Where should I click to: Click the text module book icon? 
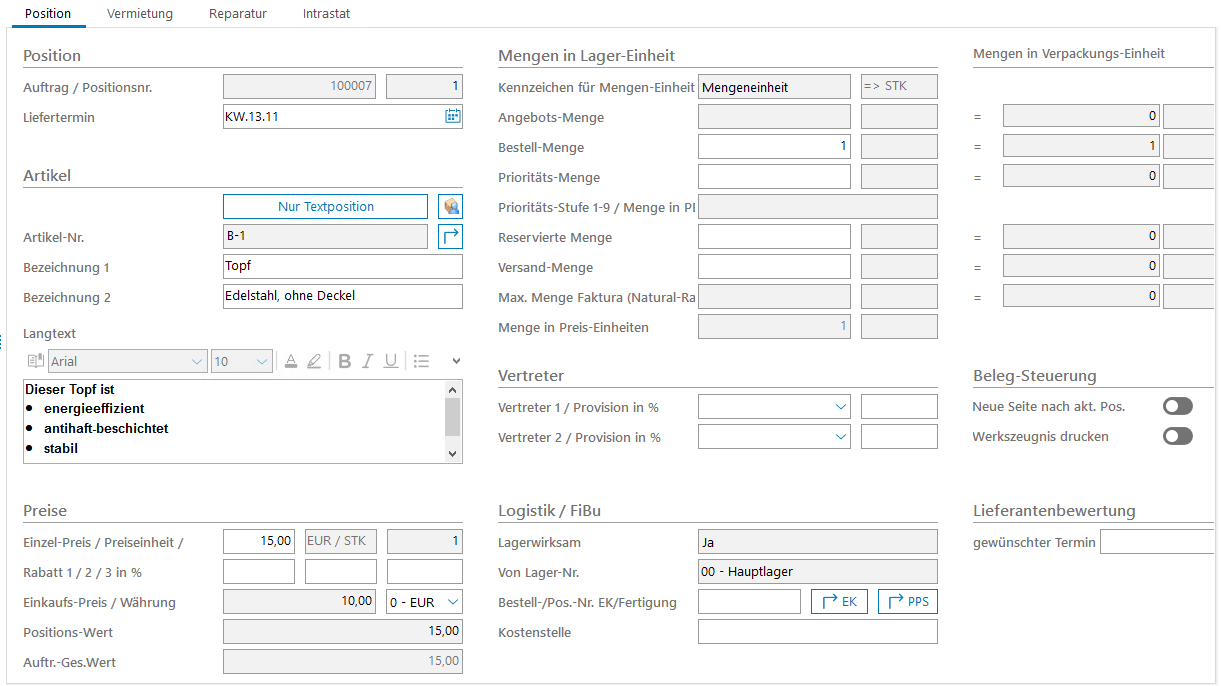point(35,361)
